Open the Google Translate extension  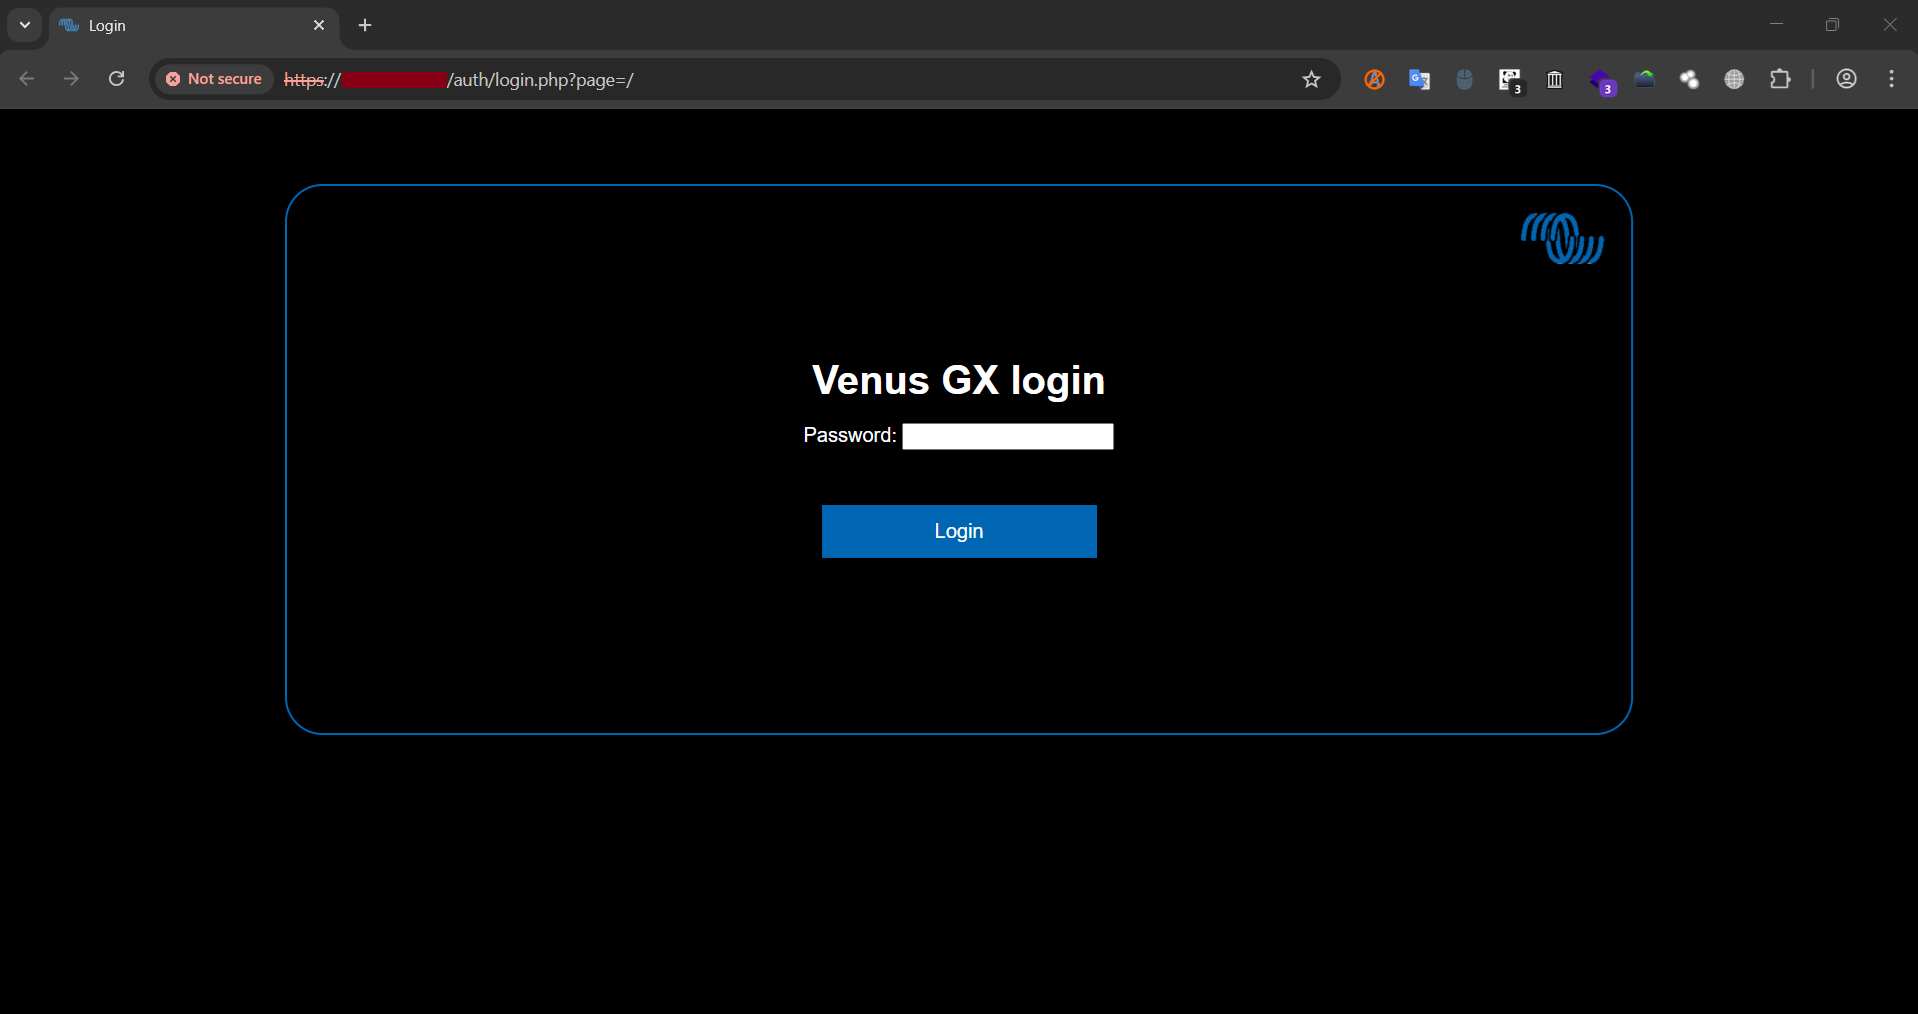(1419, 79)
